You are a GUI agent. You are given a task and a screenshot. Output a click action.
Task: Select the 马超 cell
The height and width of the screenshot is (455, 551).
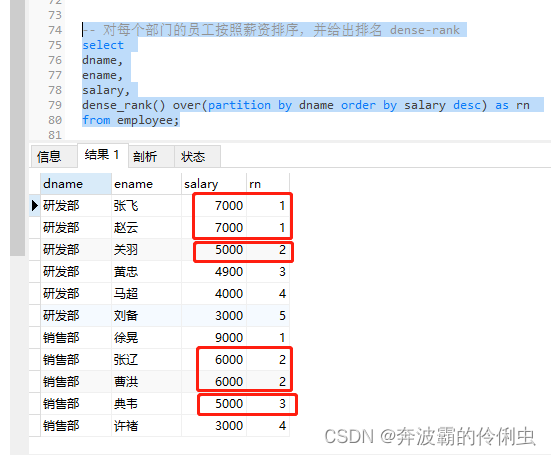pyautogui.click(x=147, y=294)
